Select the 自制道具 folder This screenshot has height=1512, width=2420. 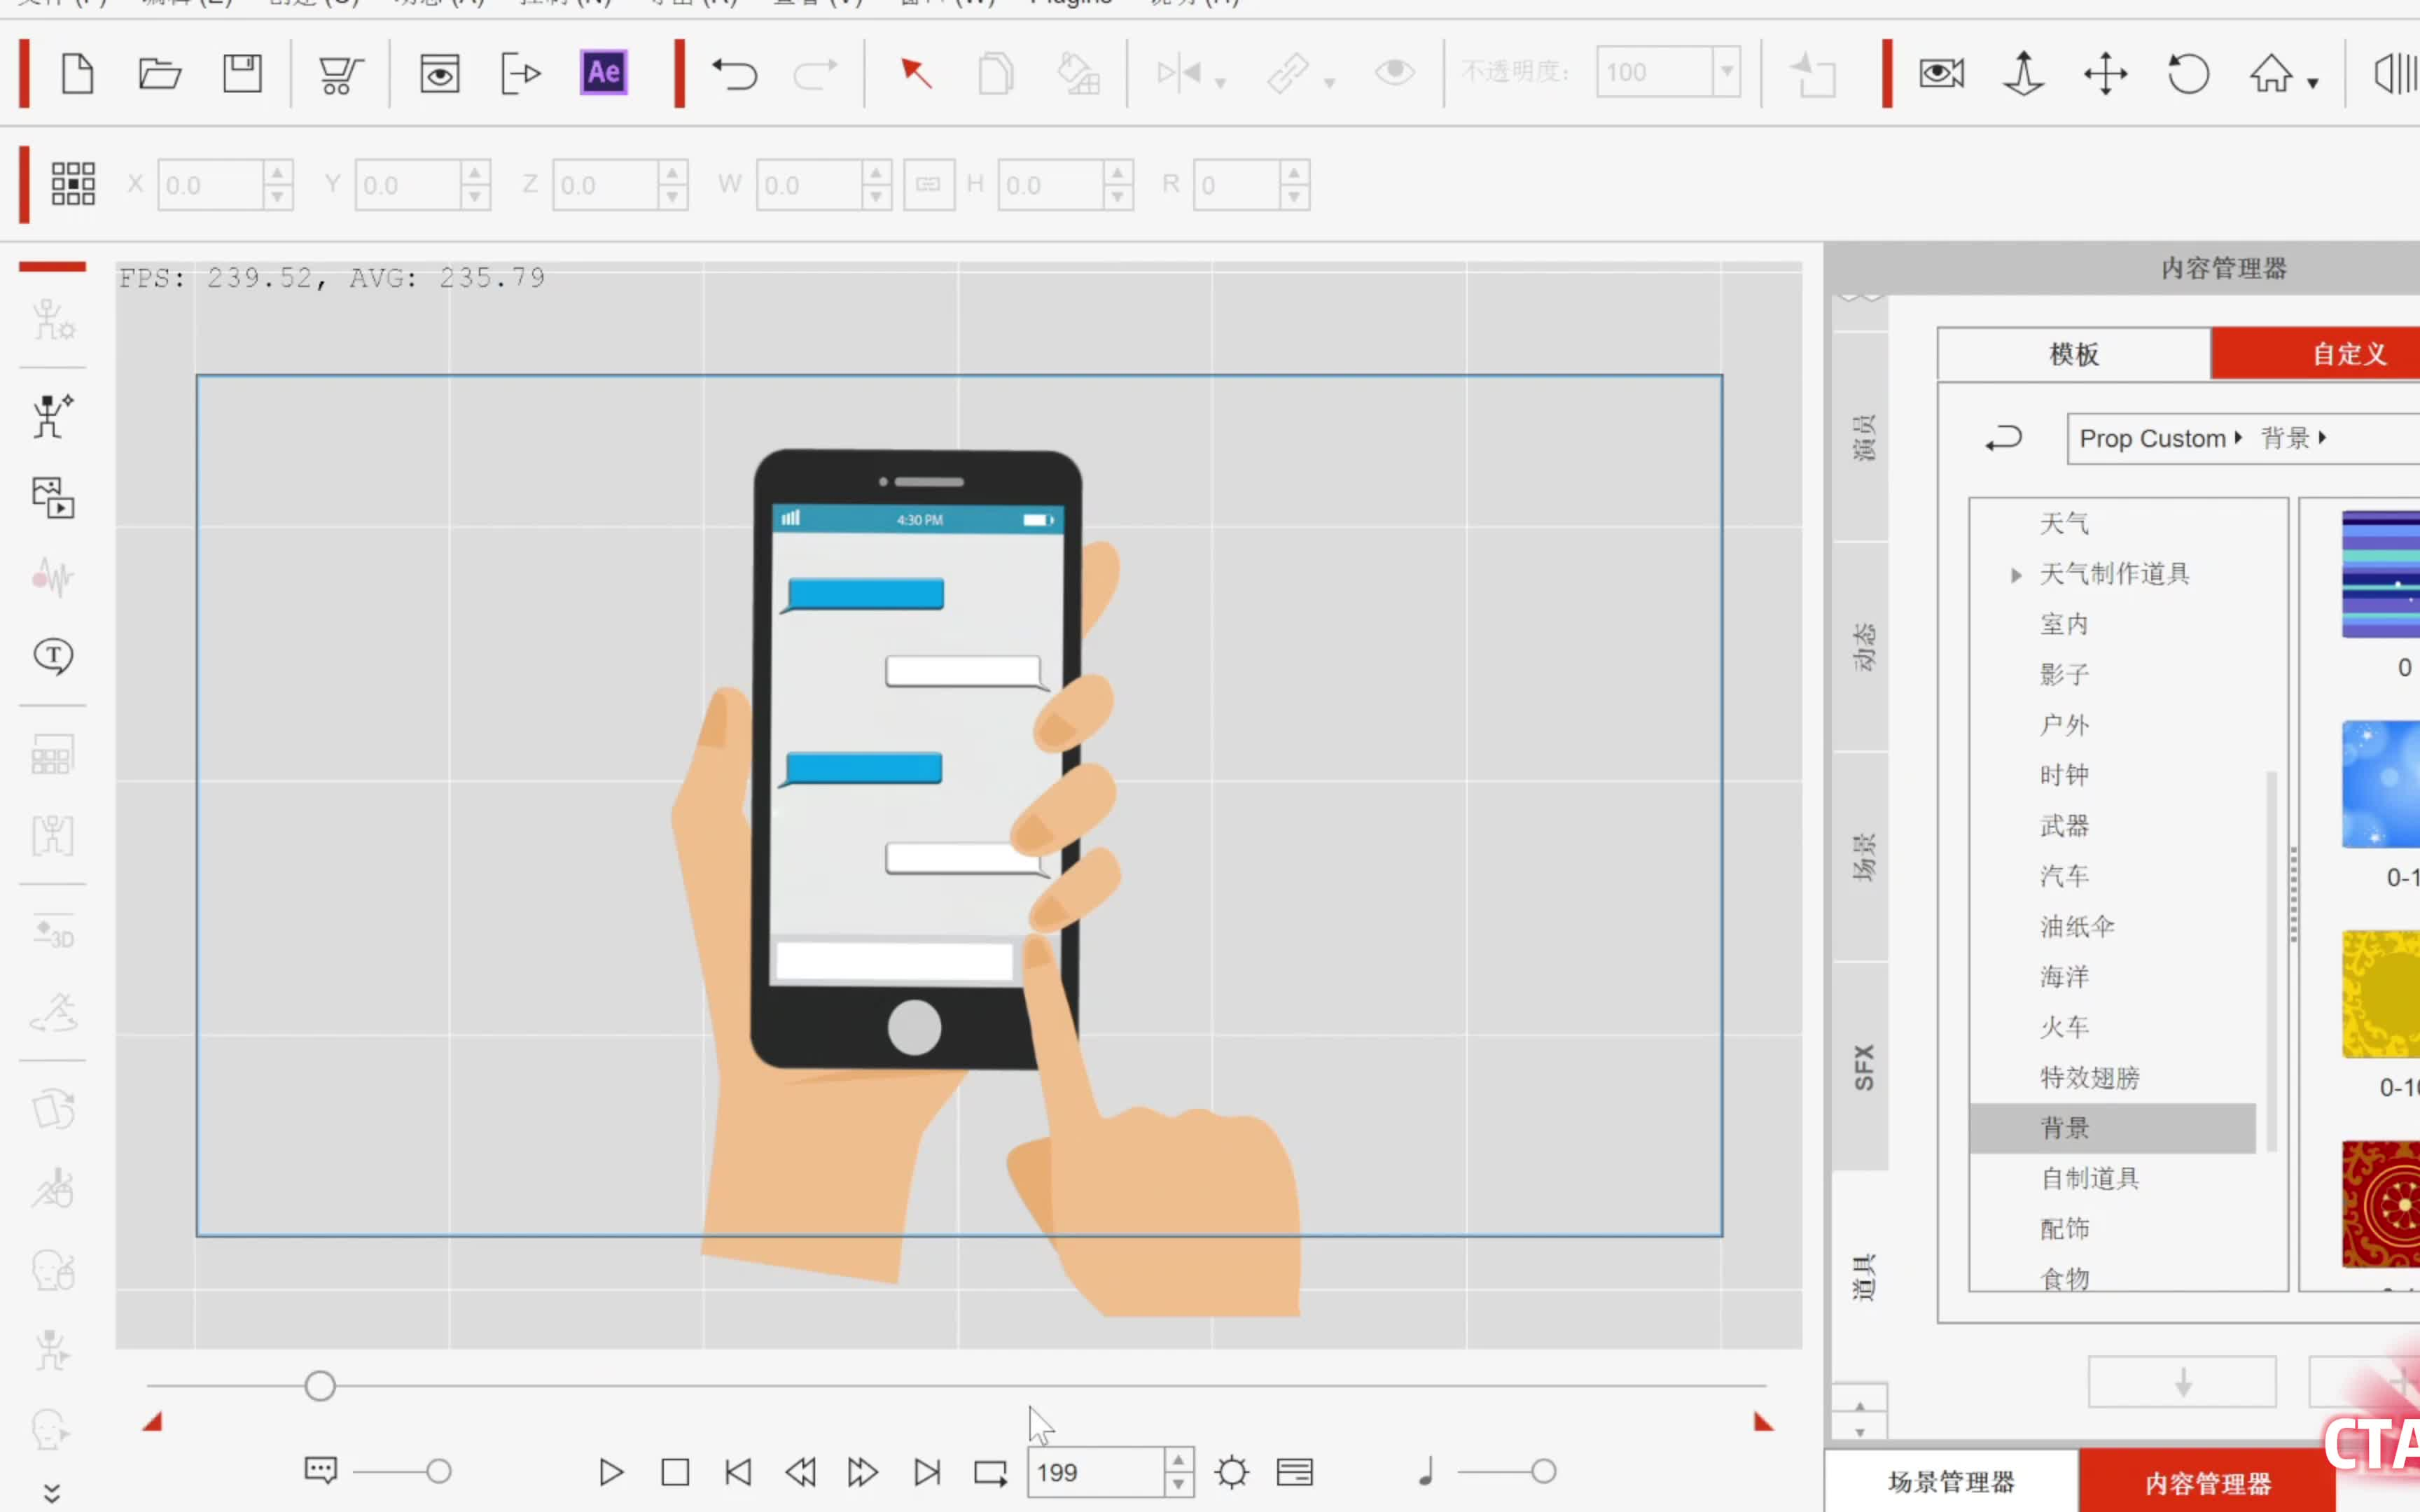pyautogui.click(x=2090, y=1178)
